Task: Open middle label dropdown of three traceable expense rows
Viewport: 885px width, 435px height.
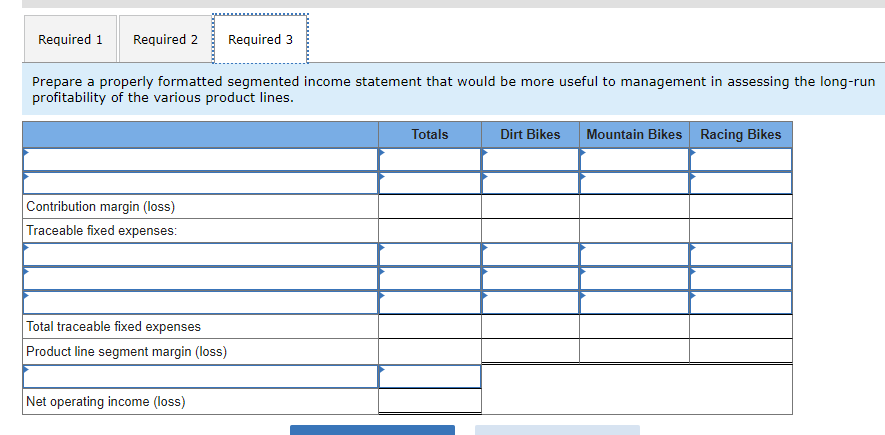Action: pyautogui.click(x=200, y=279)
